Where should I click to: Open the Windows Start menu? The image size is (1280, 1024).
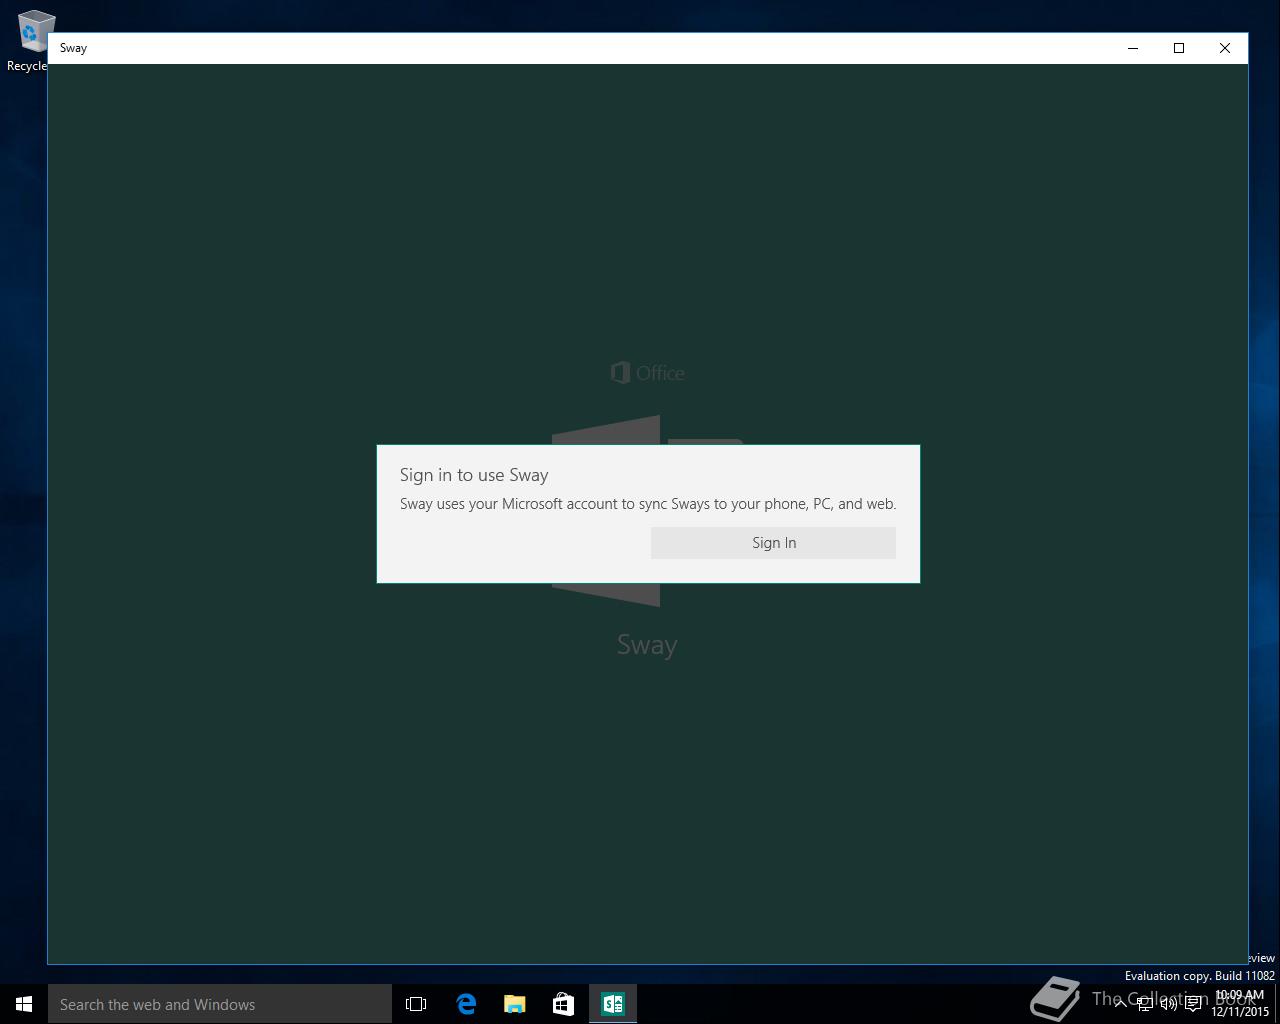(x=24, y=1004)
